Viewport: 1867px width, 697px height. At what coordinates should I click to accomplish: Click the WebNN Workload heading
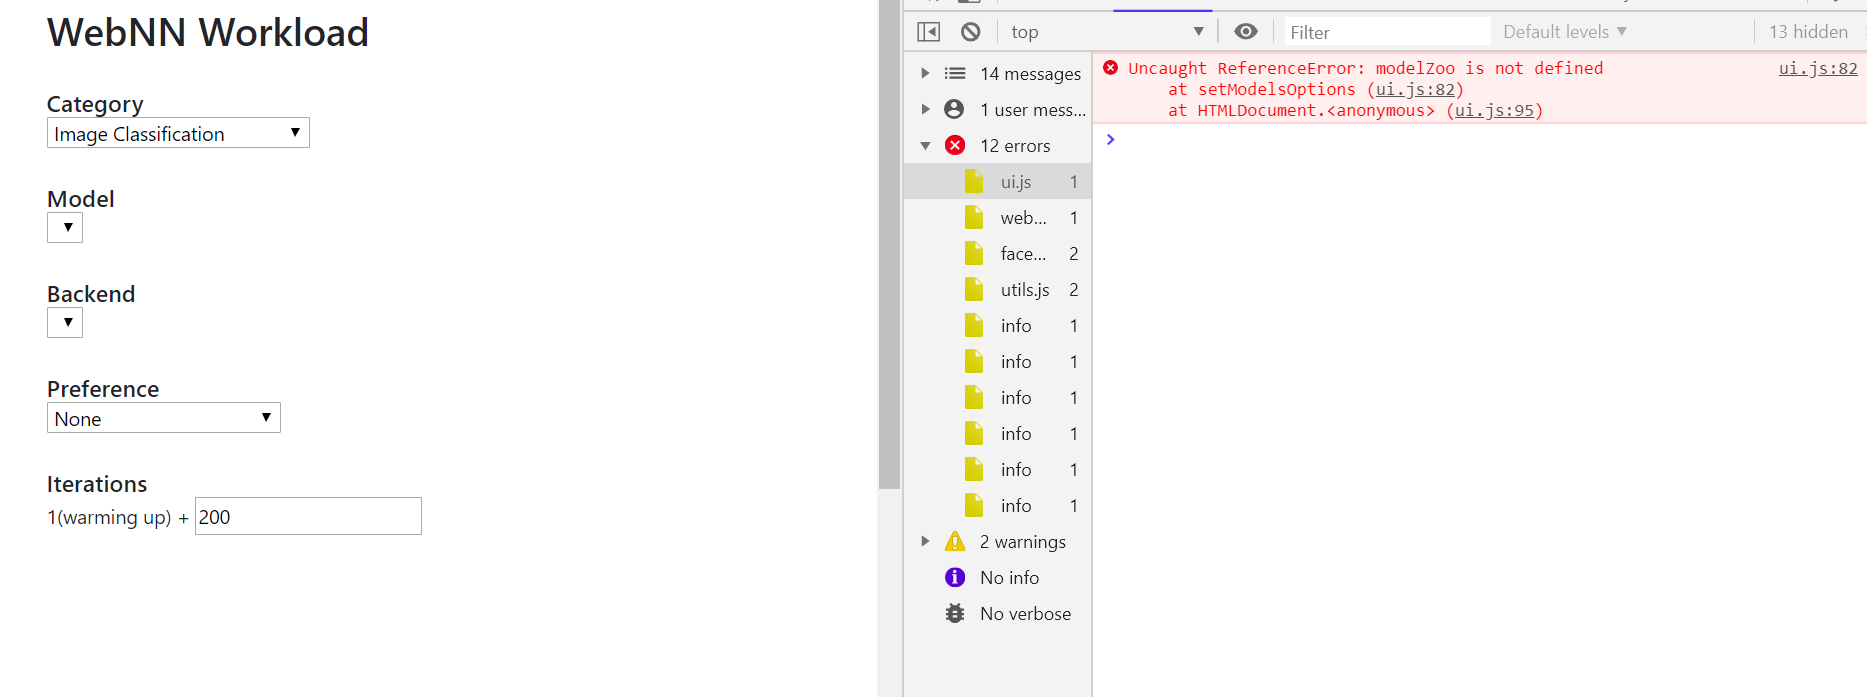pyautogui.click(x=208, y=32)
